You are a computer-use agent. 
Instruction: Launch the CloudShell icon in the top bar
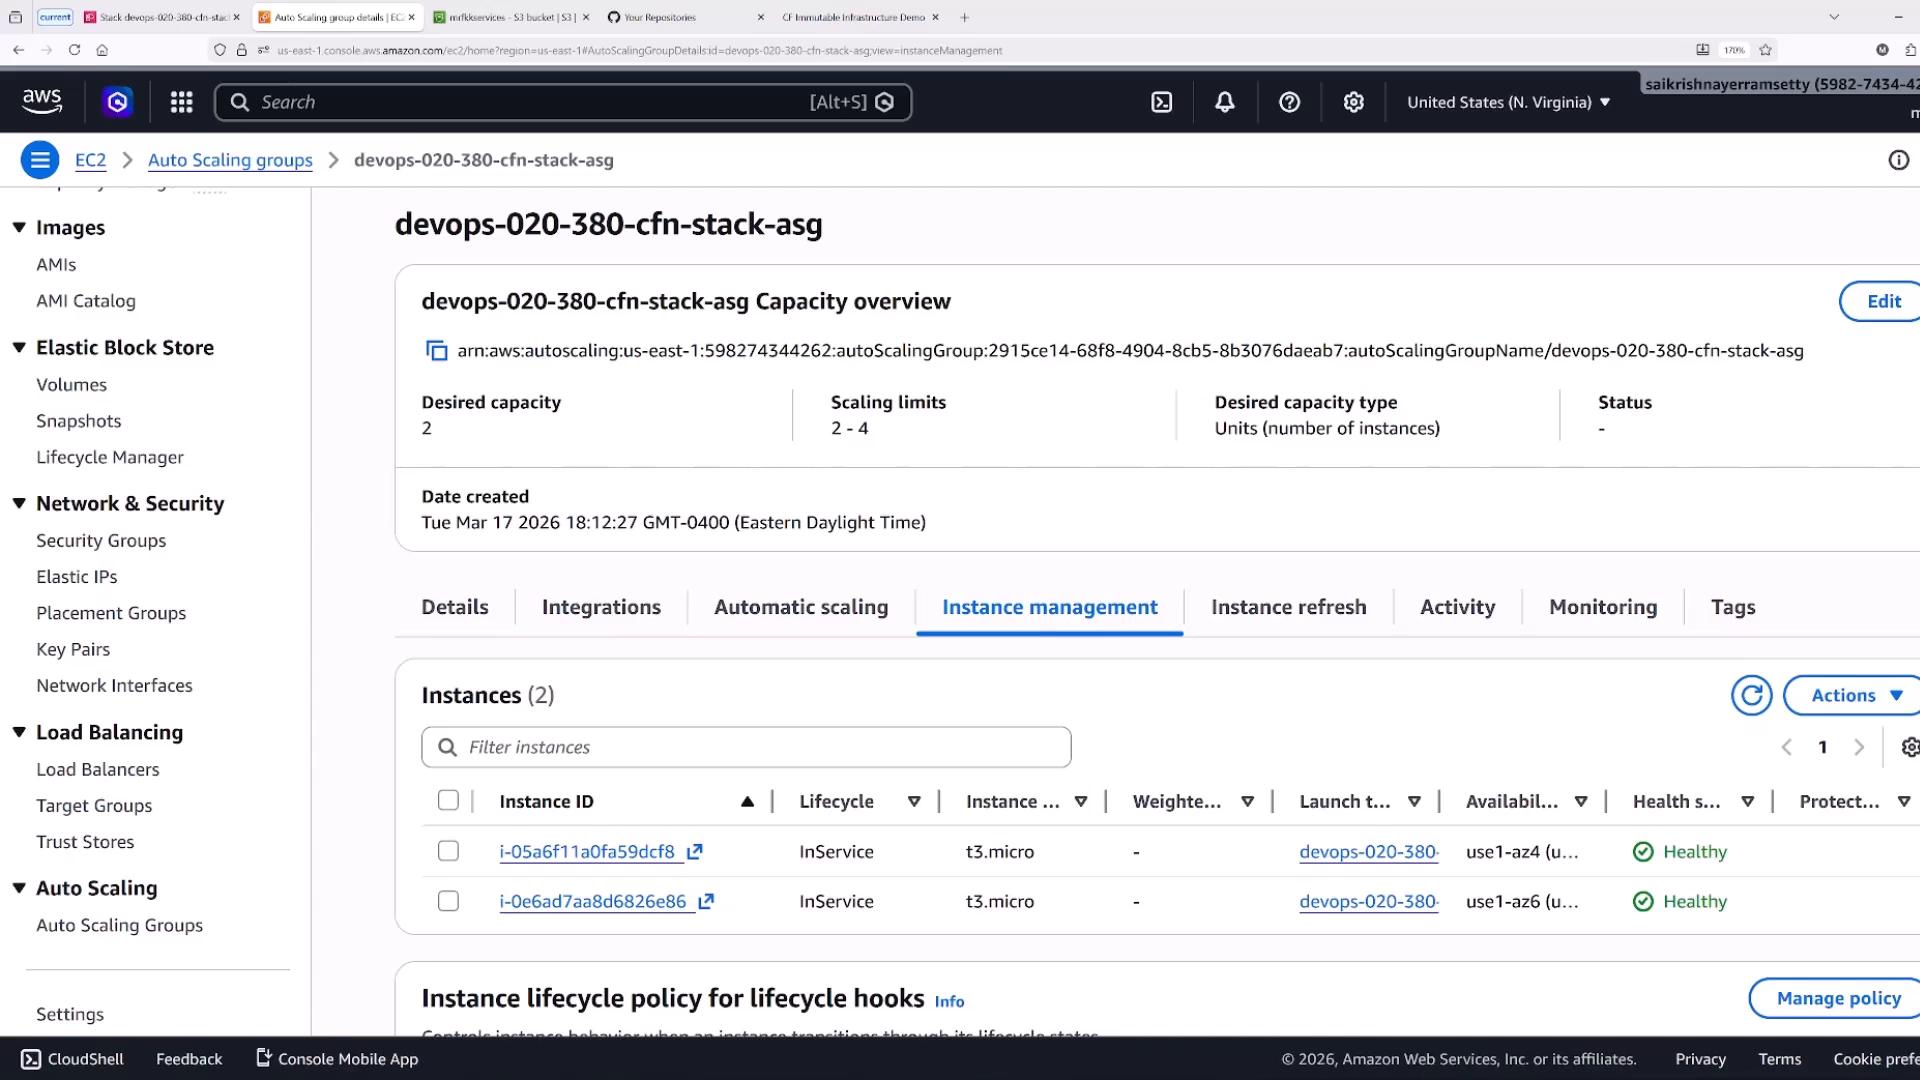pos(1161,102)
